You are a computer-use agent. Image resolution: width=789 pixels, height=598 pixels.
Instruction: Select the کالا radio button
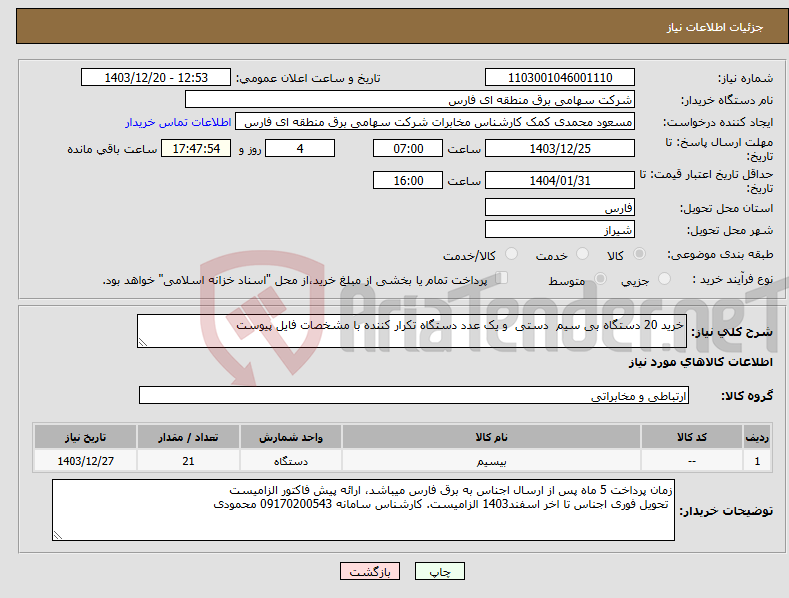[640, 254]
